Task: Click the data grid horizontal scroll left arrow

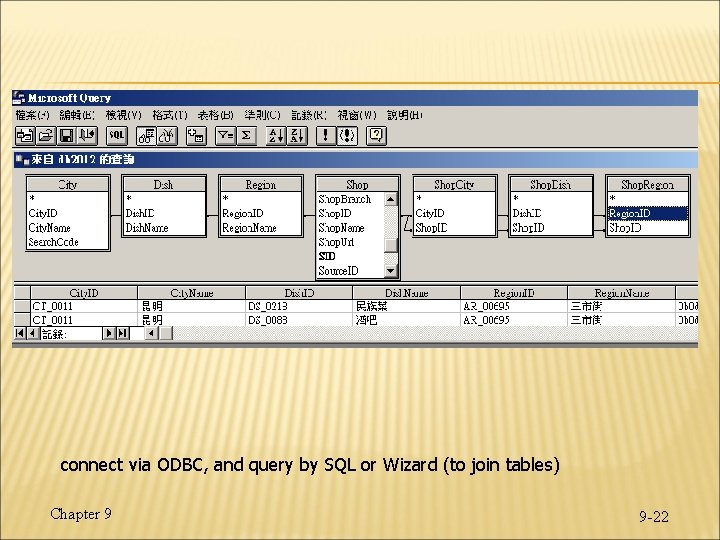Action: pyautogui.click(x=151, y=333)
